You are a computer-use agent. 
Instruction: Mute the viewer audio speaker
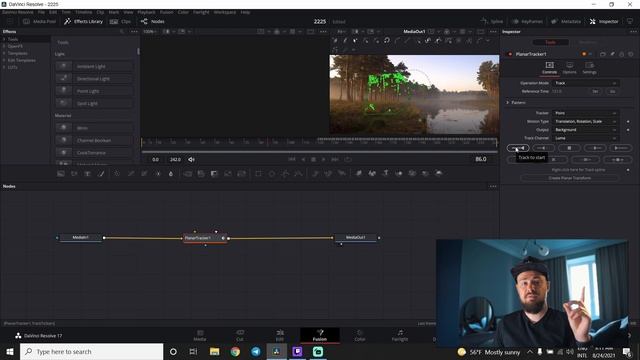coord(191,159)
